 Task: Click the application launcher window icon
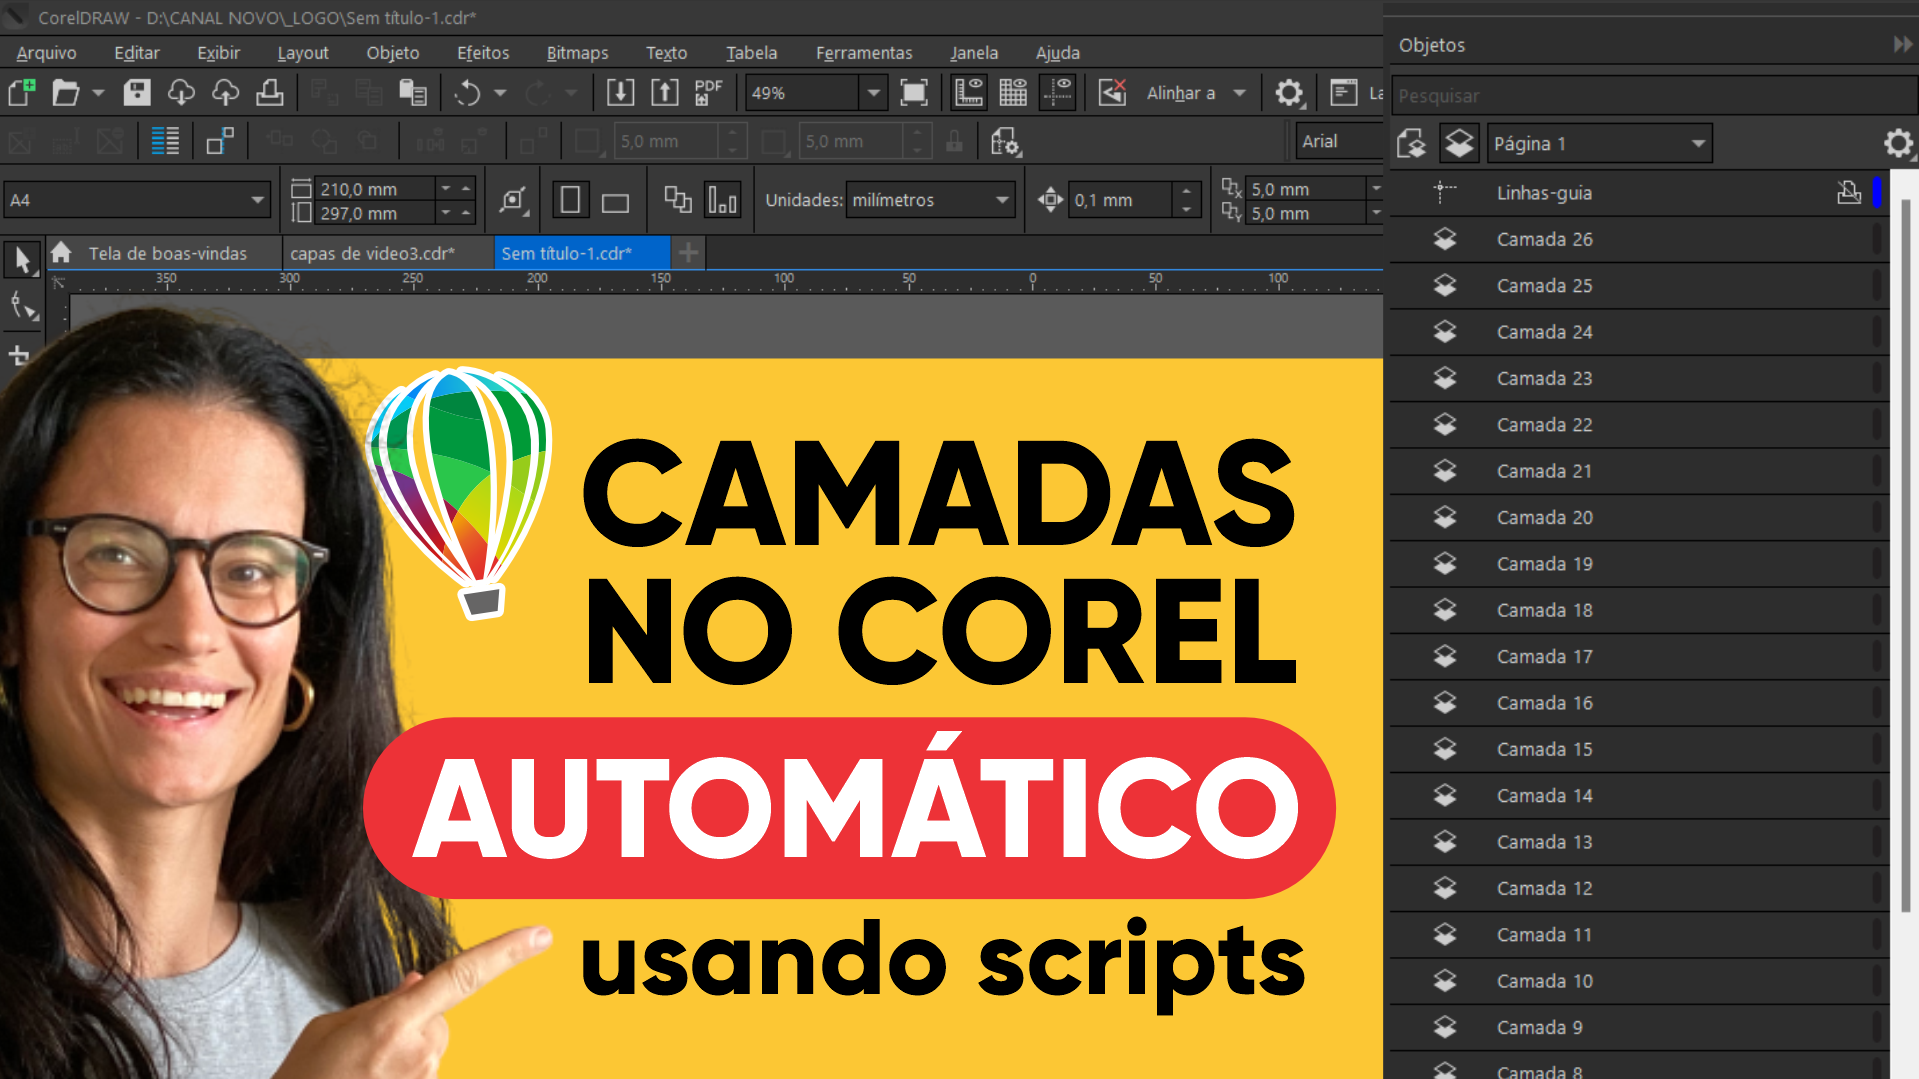1343,93
